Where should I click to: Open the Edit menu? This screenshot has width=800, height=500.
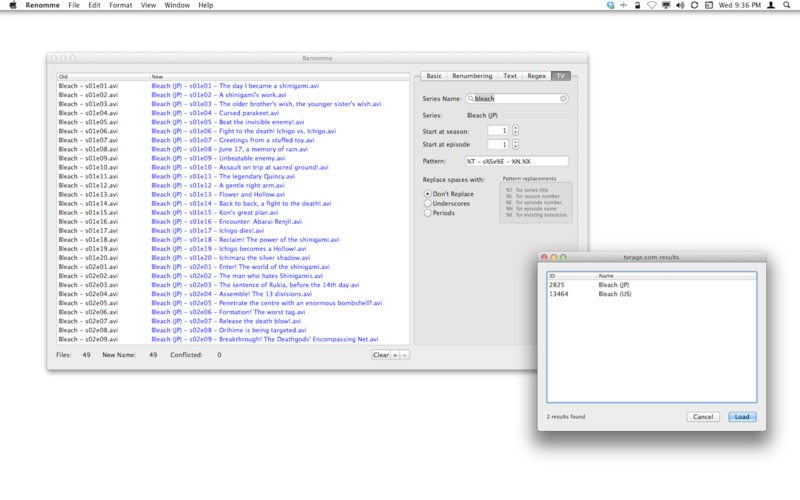tap(94, 5)
